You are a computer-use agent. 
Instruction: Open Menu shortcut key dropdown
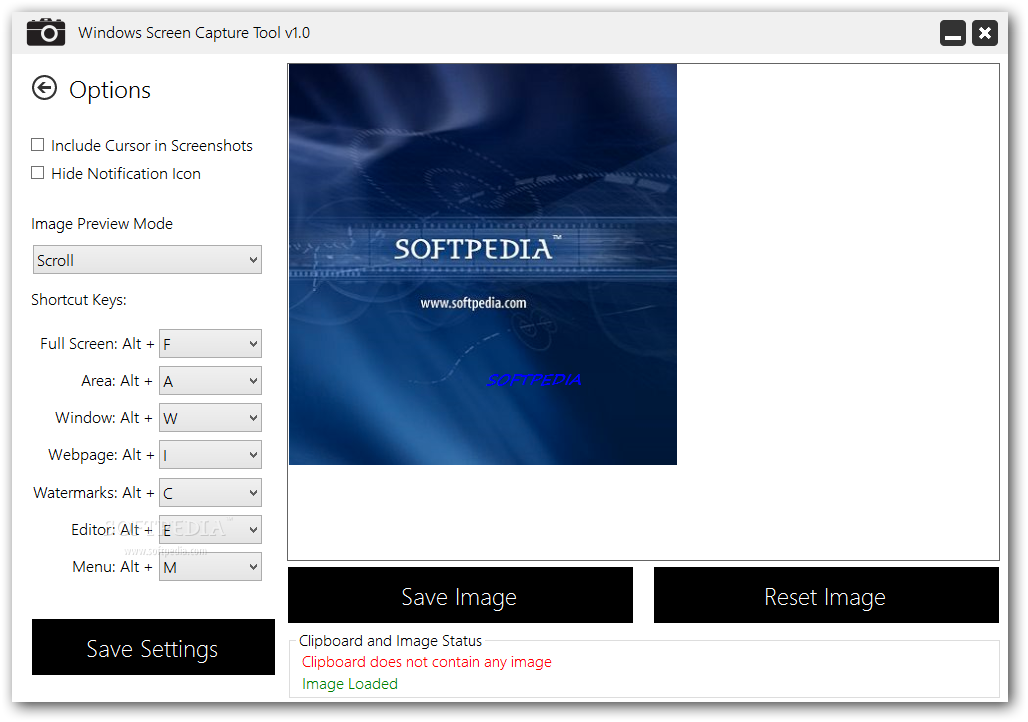click(x=210, y=567)
